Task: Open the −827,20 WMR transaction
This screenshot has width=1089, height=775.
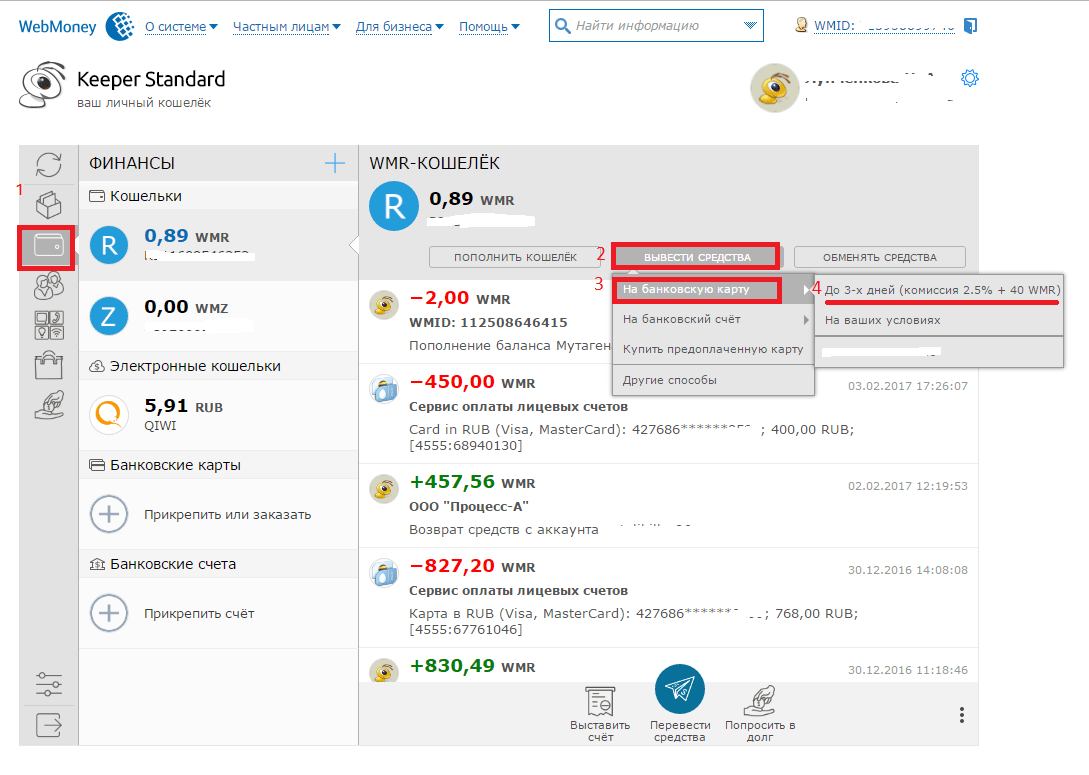Action: tap(668, 598)
